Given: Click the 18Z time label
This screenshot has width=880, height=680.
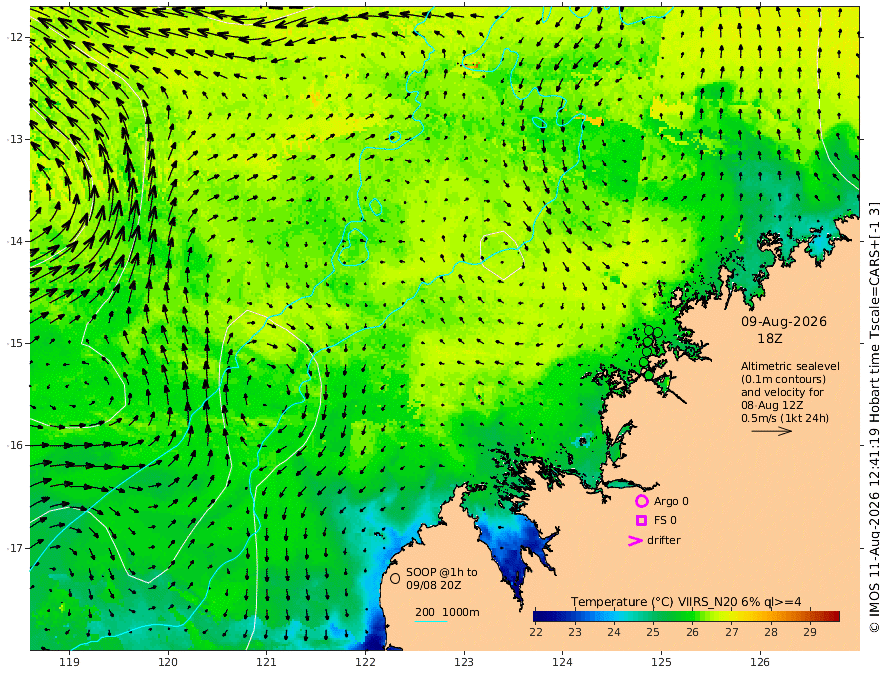Looking at the screenshot, I should (x=769, y=338).
